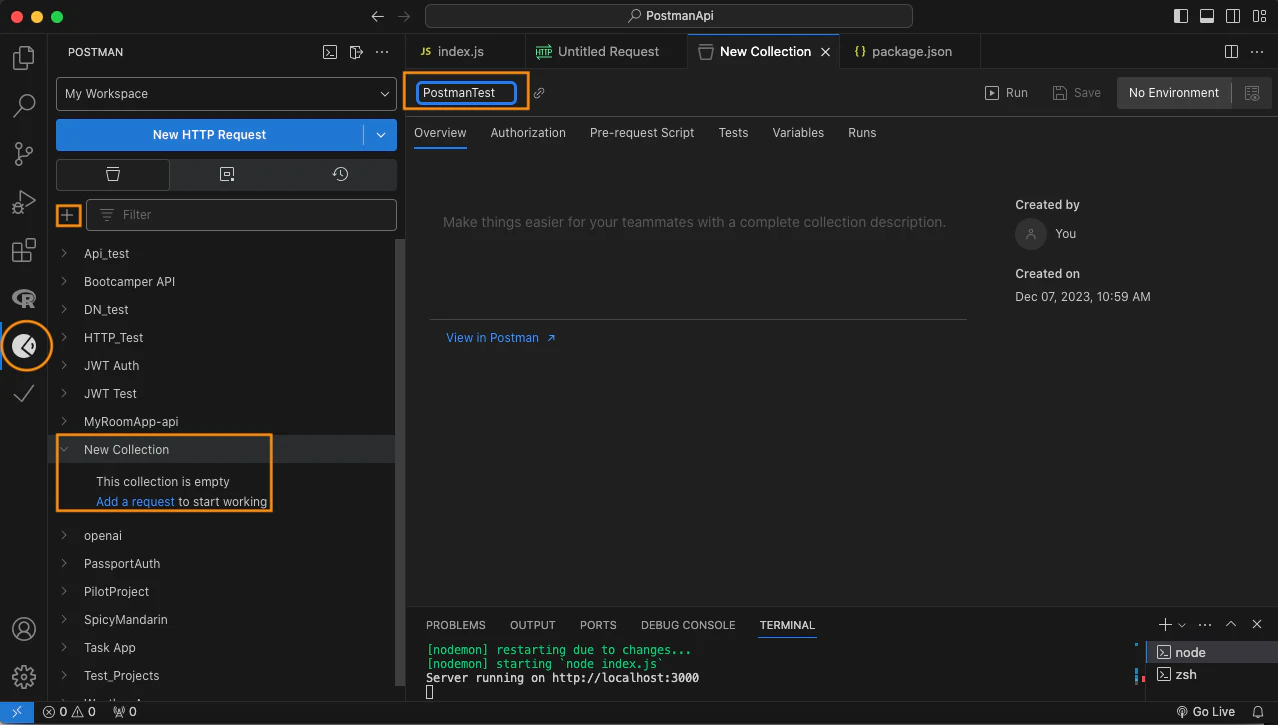The height and width of the screenshot is (725, 1278).
Task: Toggle the primary sidebar layout icon
Action: click(x=1181, y=16)
